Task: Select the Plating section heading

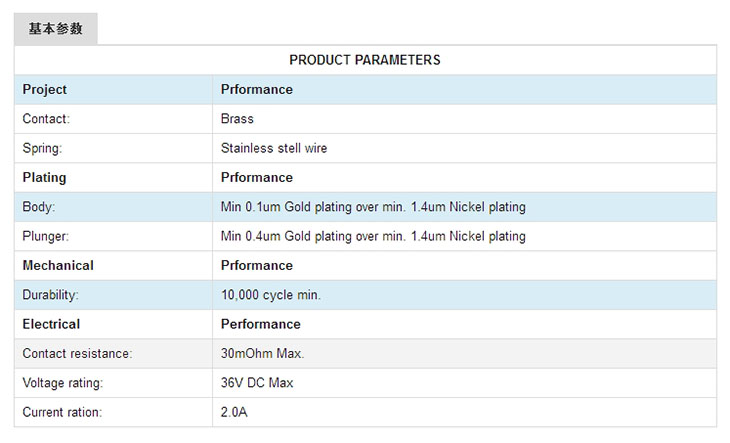Action: [45, 177]
